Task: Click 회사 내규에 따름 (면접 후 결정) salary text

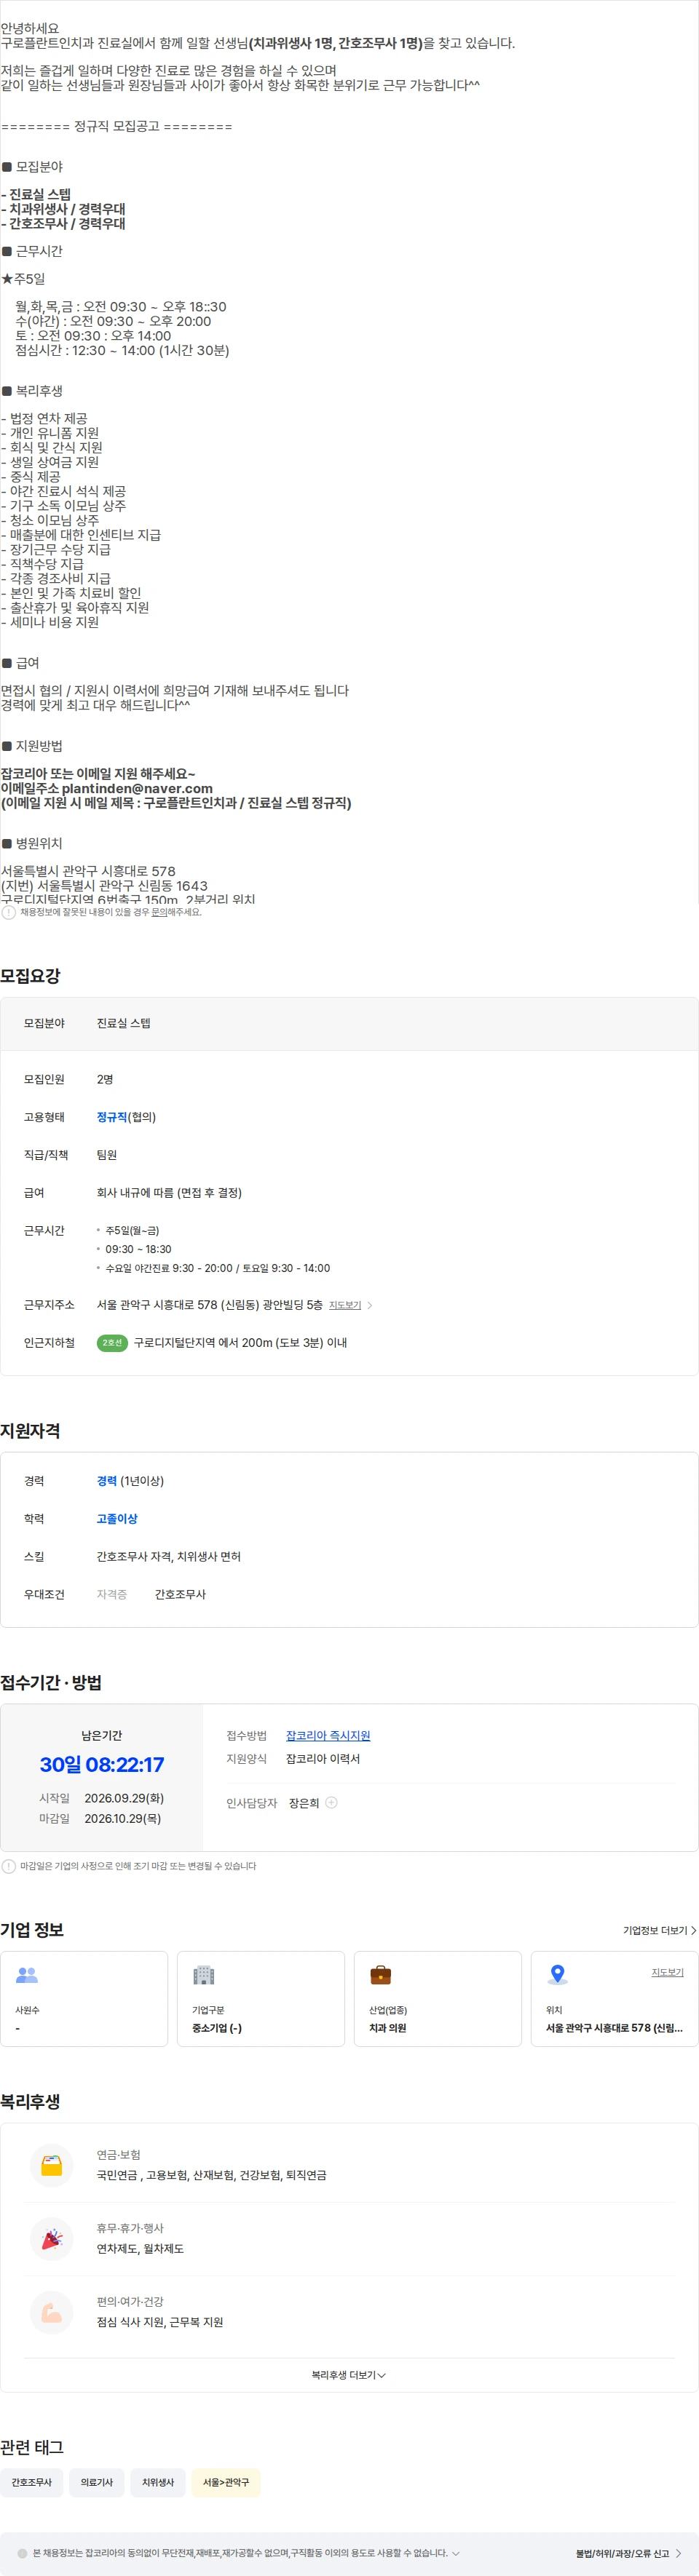Action: click(x=169, y=1193)
